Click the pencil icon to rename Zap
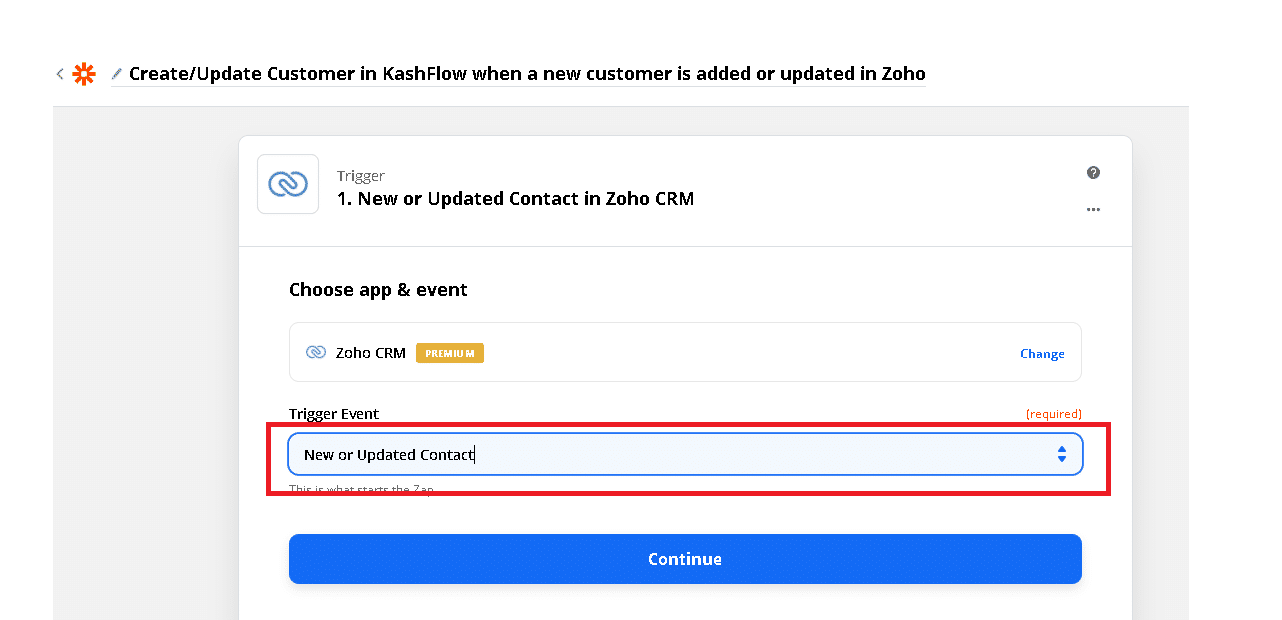 pos(117,74)
